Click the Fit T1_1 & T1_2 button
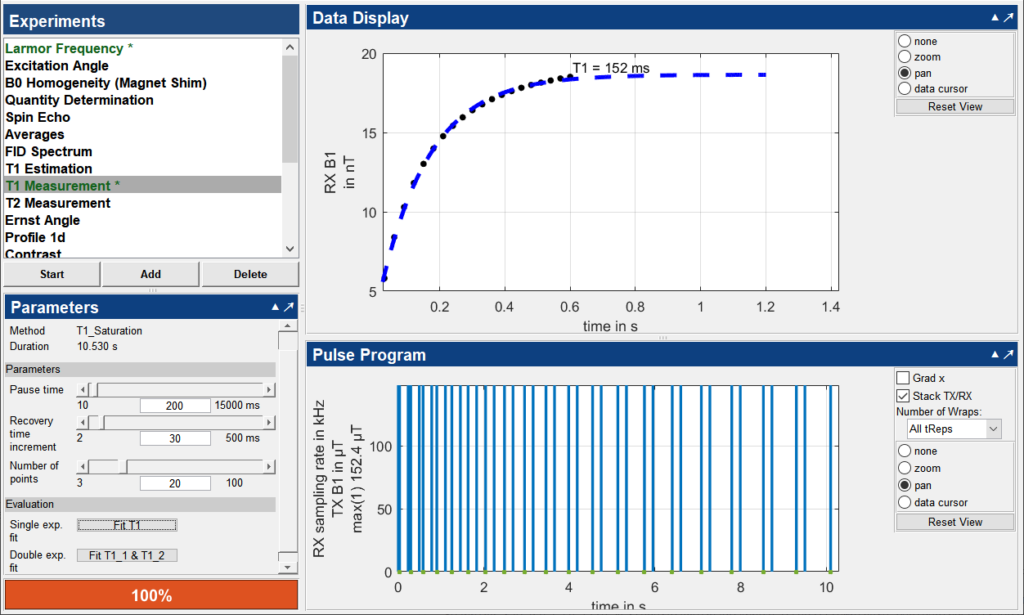 tap(127, 555)
